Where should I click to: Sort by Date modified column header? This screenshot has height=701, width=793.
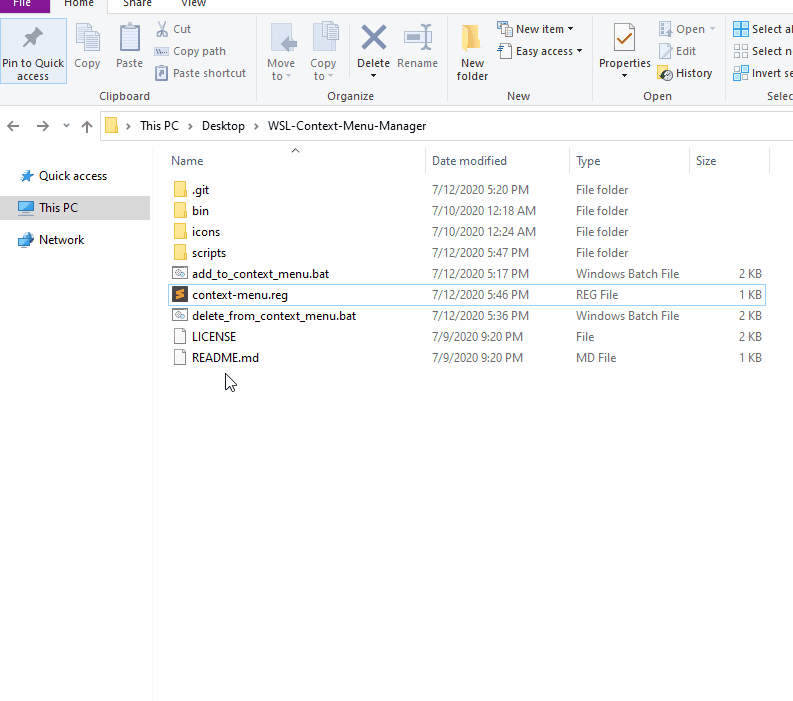(x=469, y=161)
